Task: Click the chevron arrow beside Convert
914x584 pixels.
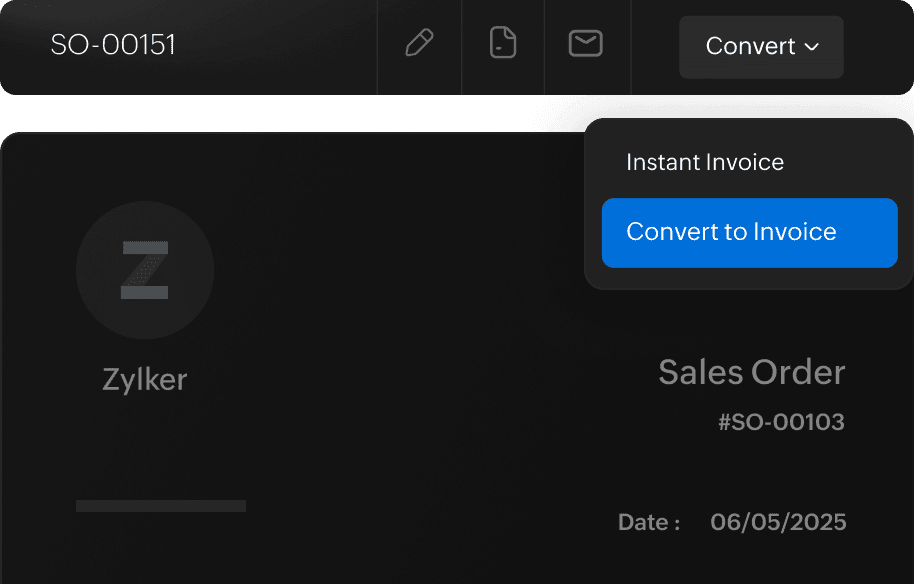Action: pyautogui.click(x=812, y=47)
